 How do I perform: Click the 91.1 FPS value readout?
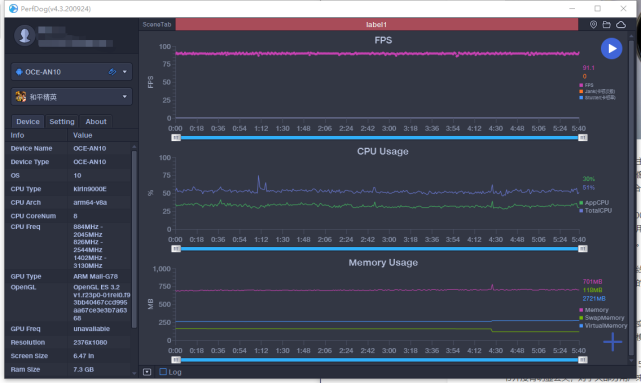click(588, 68)
